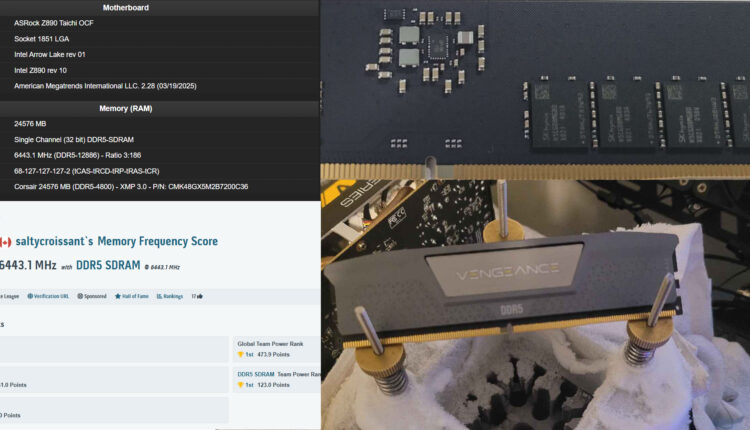The image size is (750, 430).
Task: Open the saltycroissant user profile link
Action: pos(58,242)
